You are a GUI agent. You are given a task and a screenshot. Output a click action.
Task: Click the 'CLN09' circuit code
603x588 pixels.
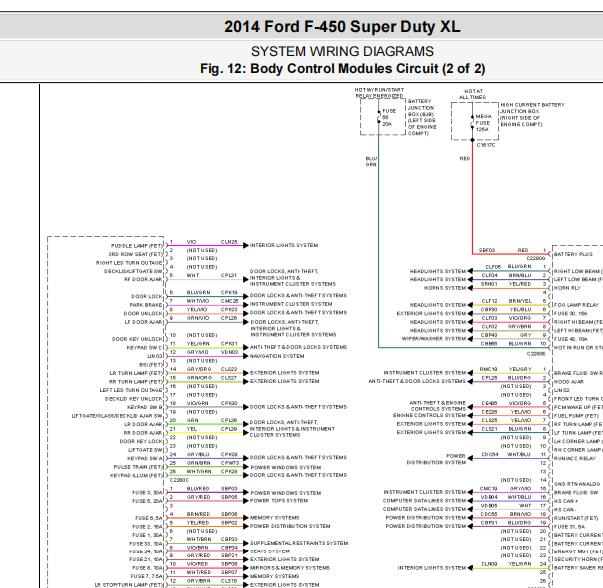coord(489,564)
